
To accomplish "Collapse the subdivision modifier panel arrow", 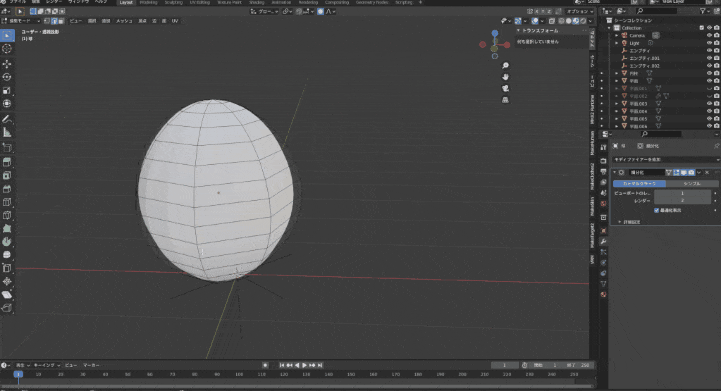I will pos(615,172).
